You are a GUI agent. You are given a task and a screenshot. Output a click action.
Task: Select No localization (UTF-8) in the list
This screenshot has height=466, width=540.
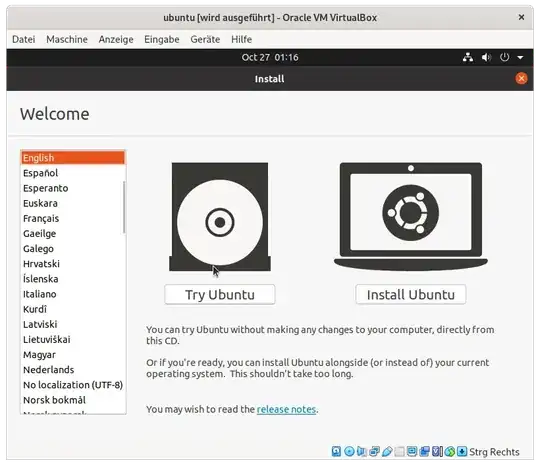[73, 385]
